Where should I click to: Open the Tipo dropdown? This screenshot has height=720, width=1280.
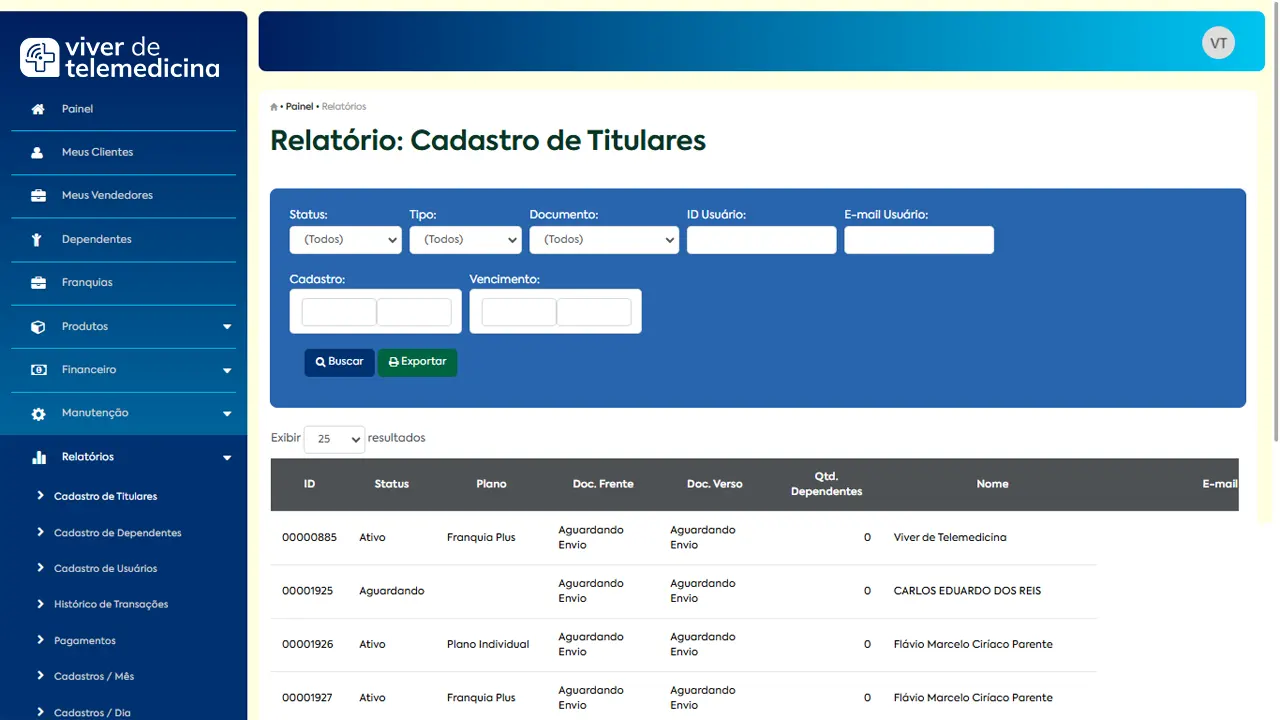tap(465, 240)
